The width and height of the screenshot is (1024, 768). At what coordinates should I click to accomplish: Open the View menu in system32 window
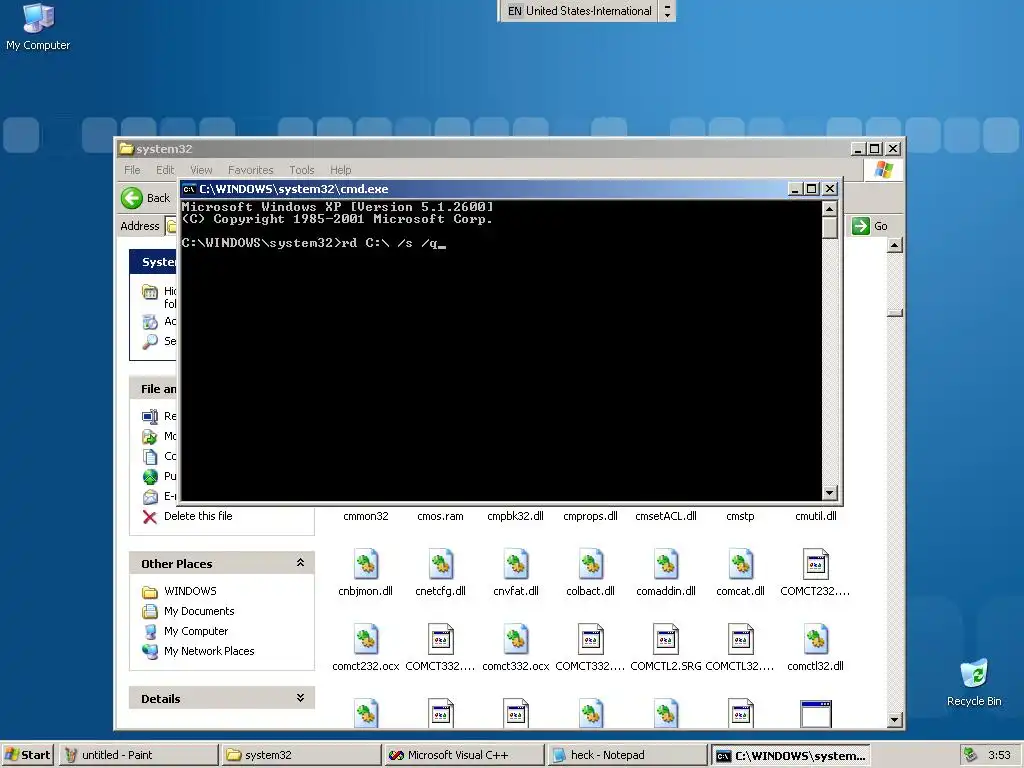201,170
